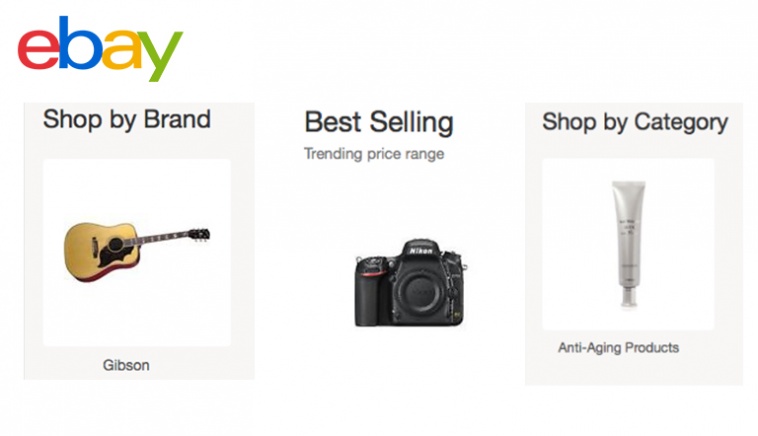758x436 pixels.
Task: Click the Shop by Category heading
Action: [x=635, y=122]
